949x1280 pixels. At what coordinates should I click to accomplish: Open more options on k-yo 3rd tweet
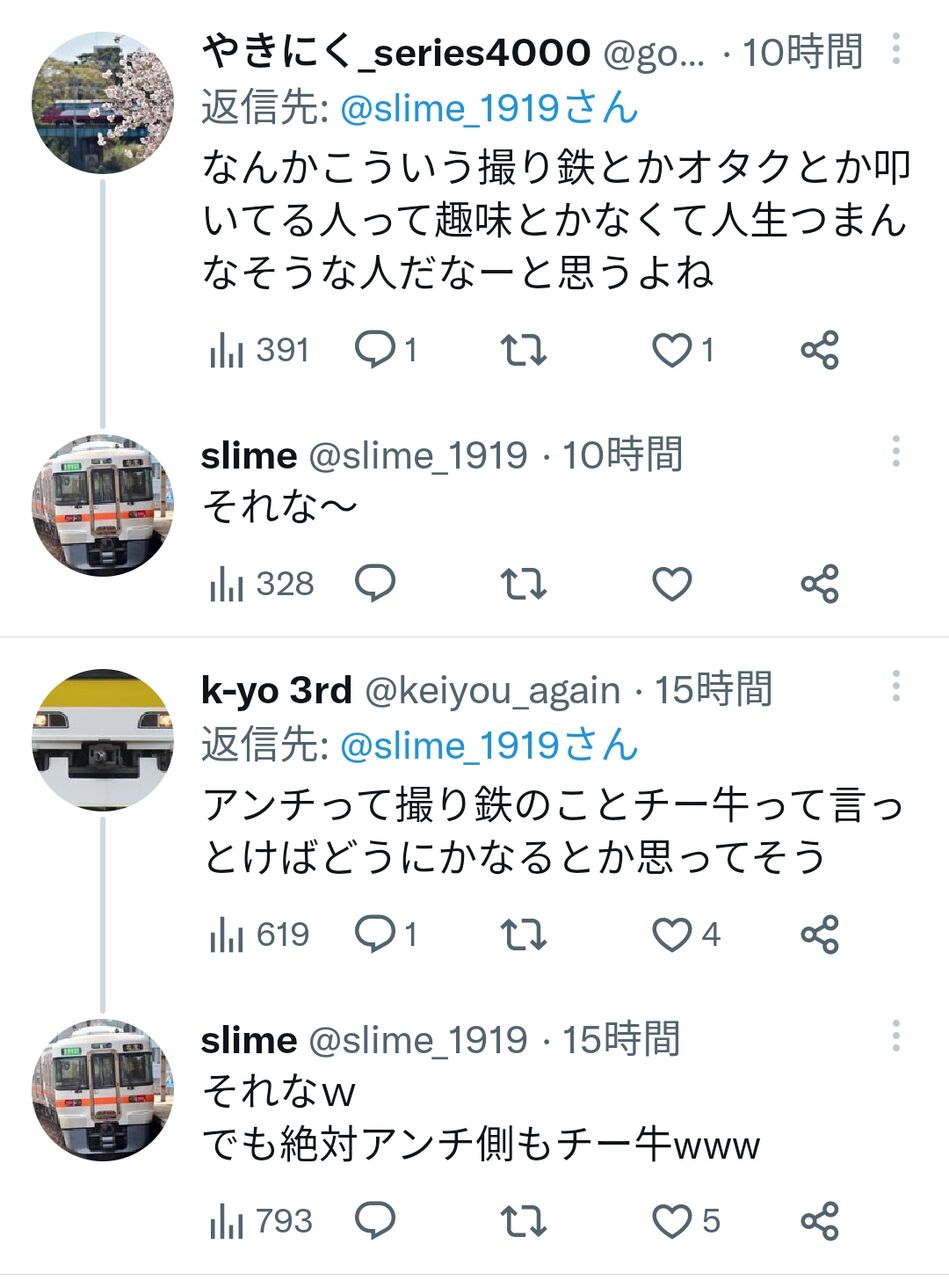896,686
